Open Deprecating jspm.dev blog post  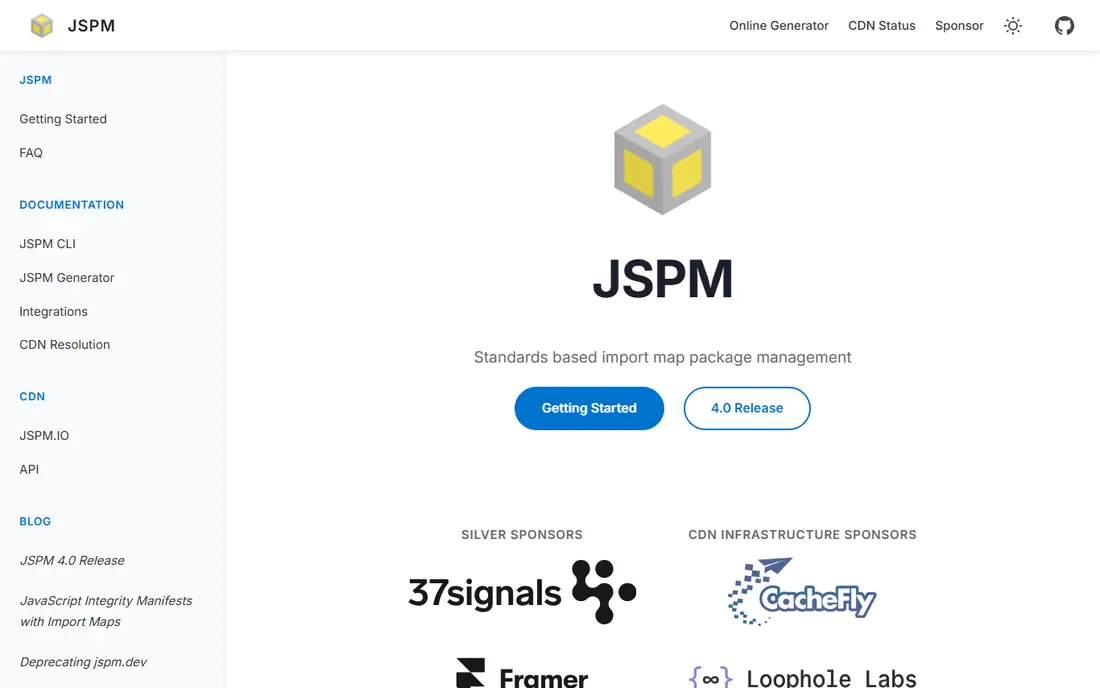click(83, 662)
